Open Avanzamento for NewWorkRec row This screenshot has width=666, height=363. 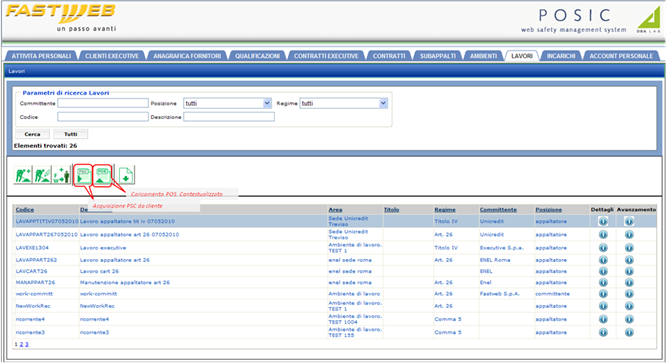(x=629, y=306)
